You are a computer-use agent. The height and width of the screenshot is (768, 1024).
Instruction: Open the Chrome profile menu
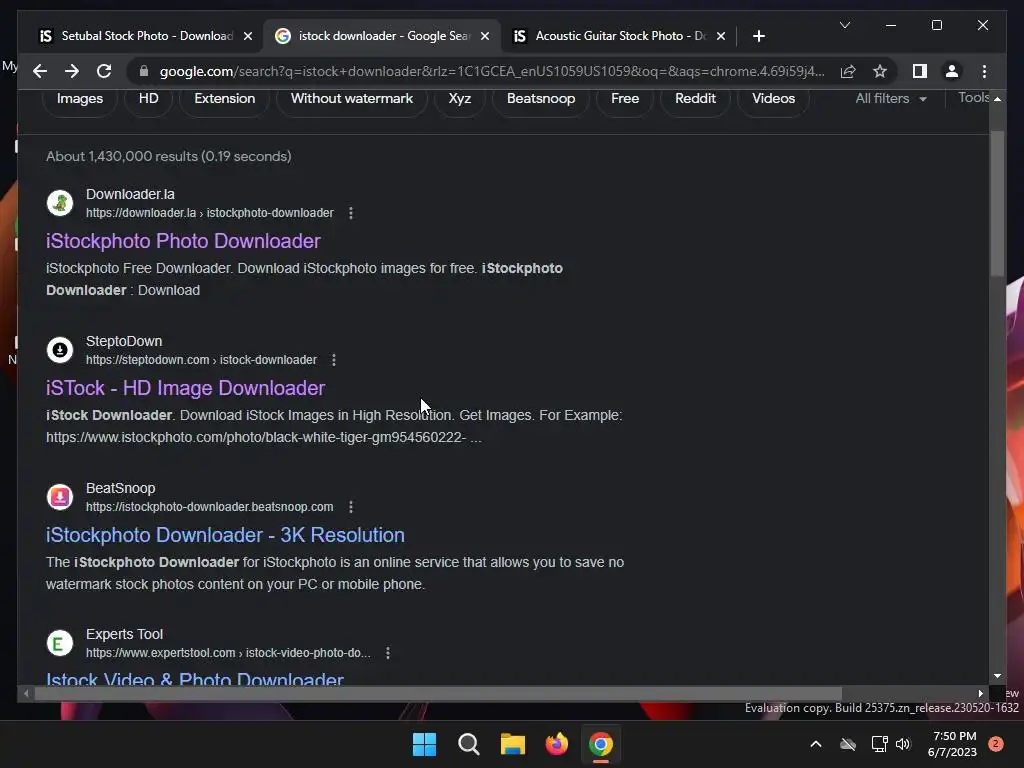pos(952,71)
